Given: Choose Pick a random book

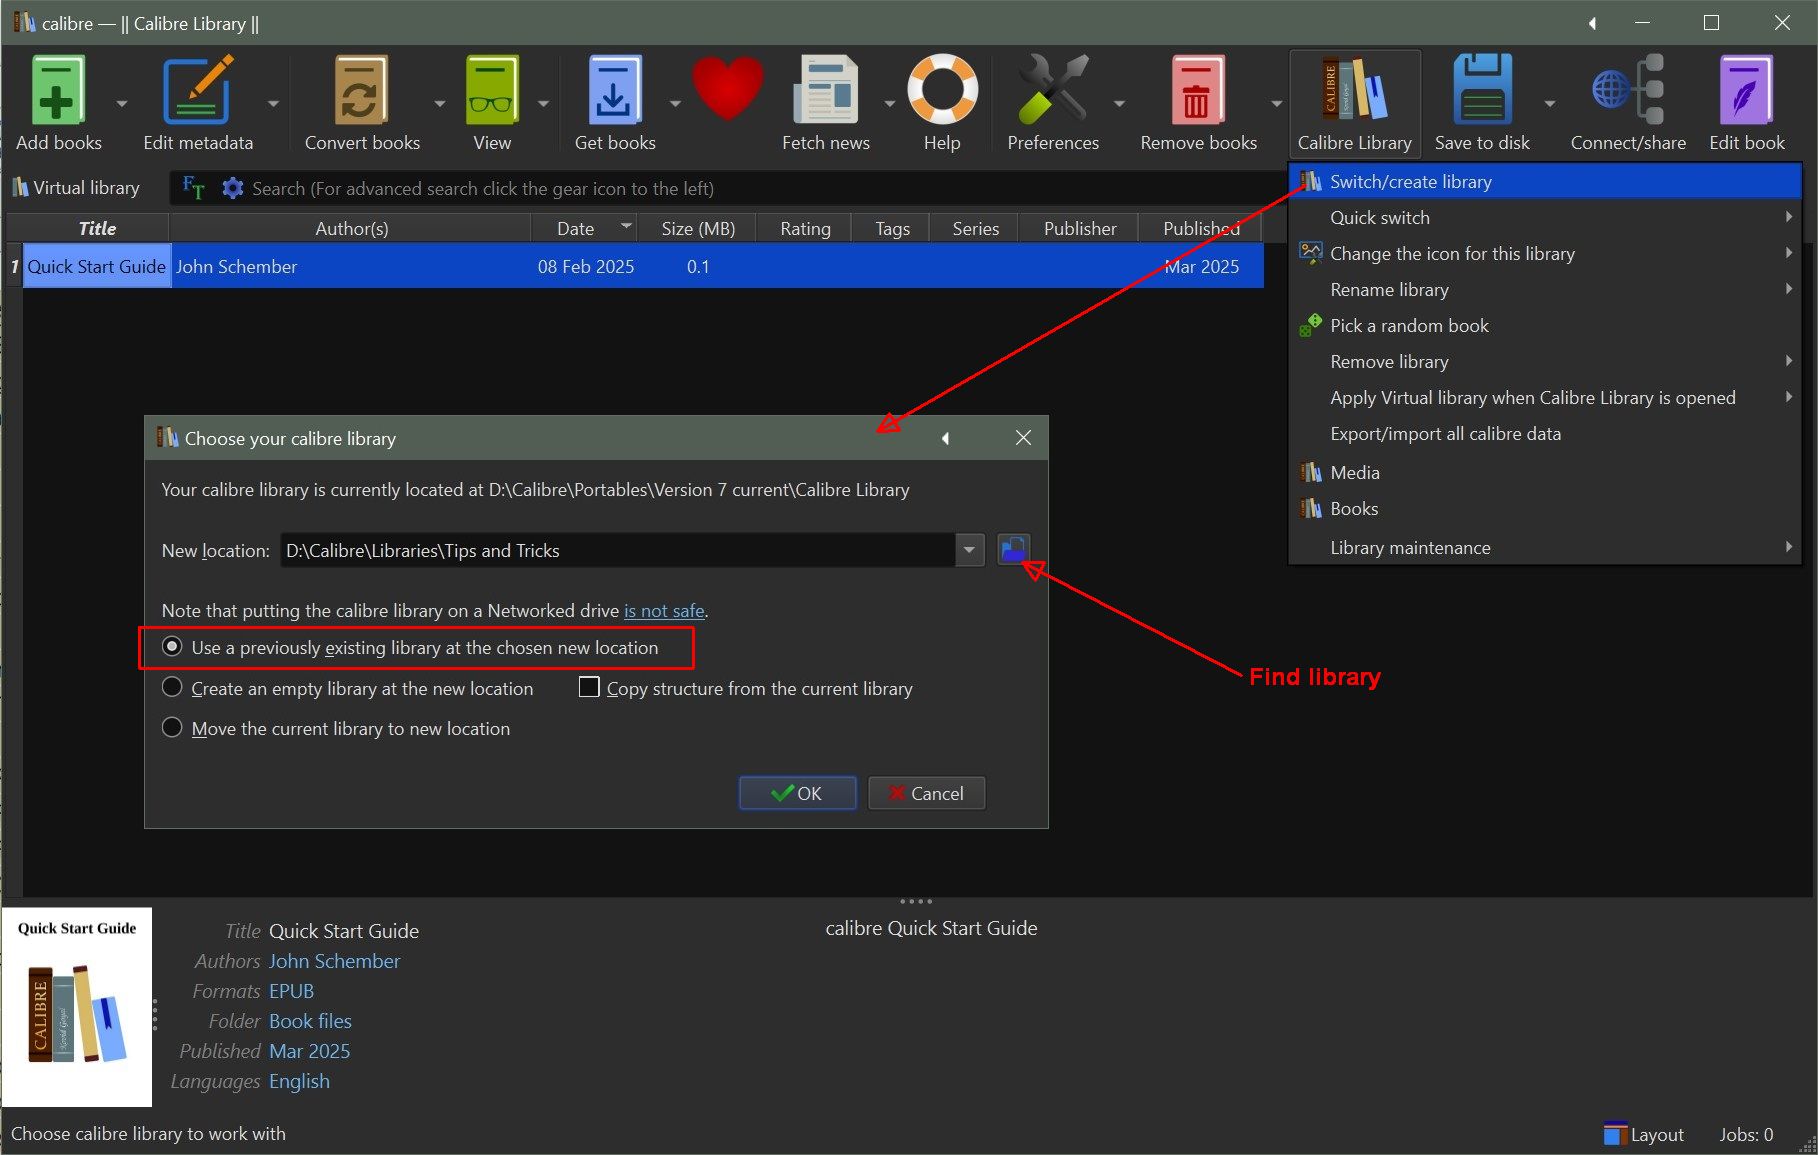Looking at the screenshot, I should (x=1545, y=325).
